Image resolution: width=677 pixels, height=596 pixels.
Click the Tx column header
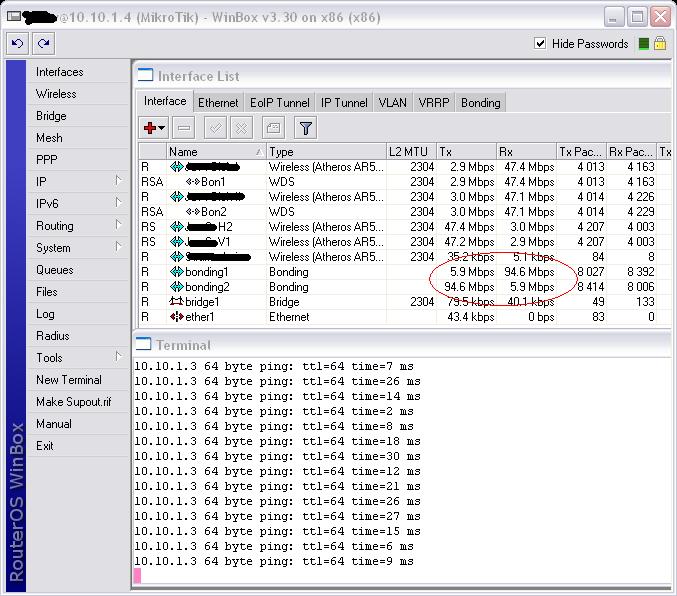[466, 152]
